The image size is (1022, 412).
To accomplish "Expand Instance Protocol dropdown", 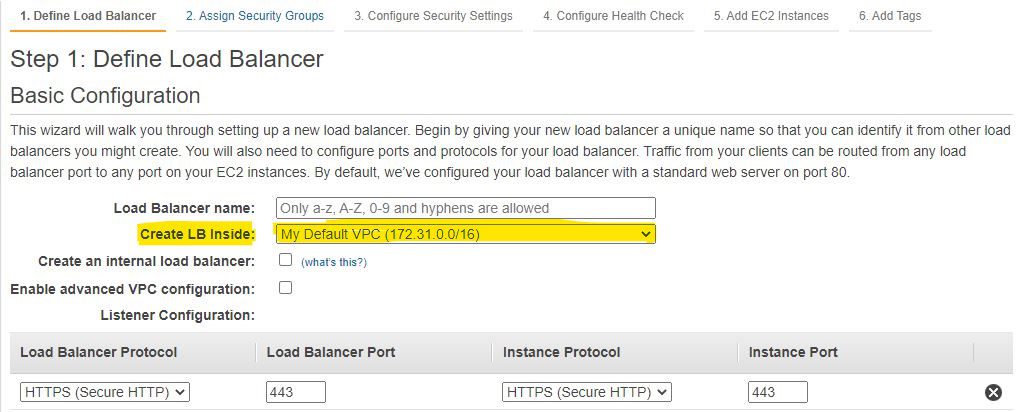I will (x=587, y=393).
